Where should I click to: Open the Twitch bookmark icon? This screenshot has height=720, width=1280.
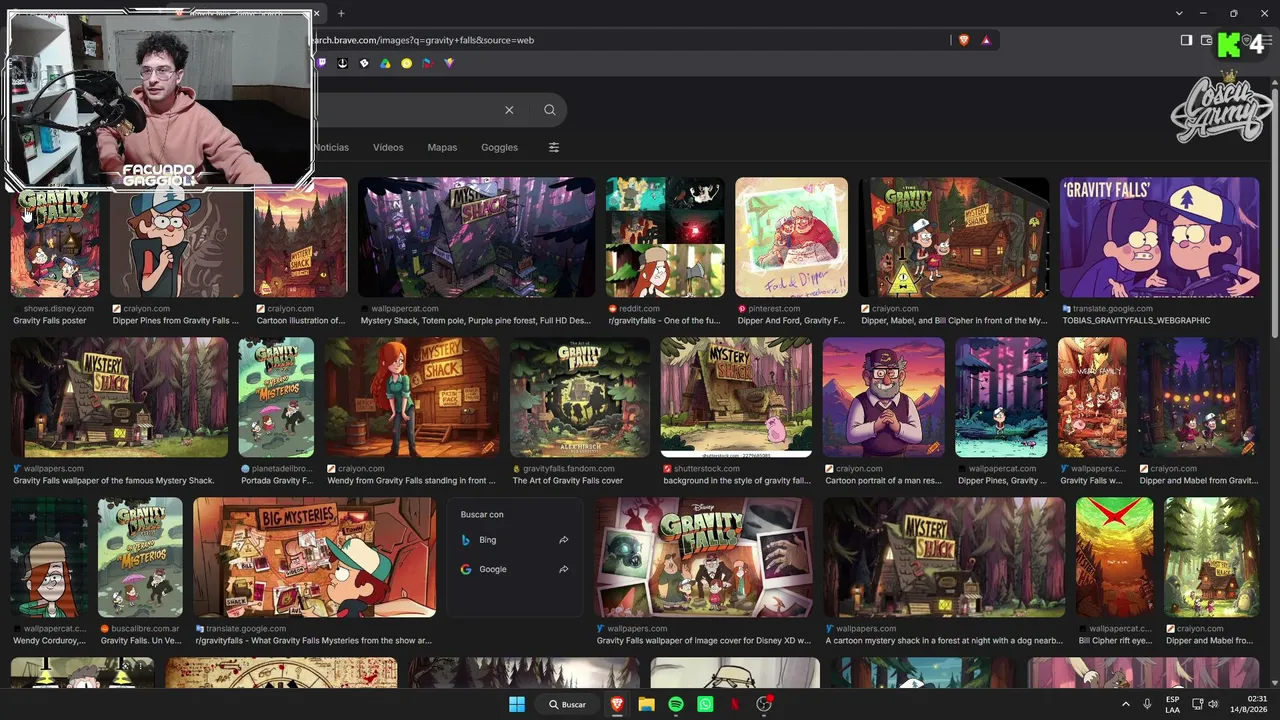tap(322, 63)
